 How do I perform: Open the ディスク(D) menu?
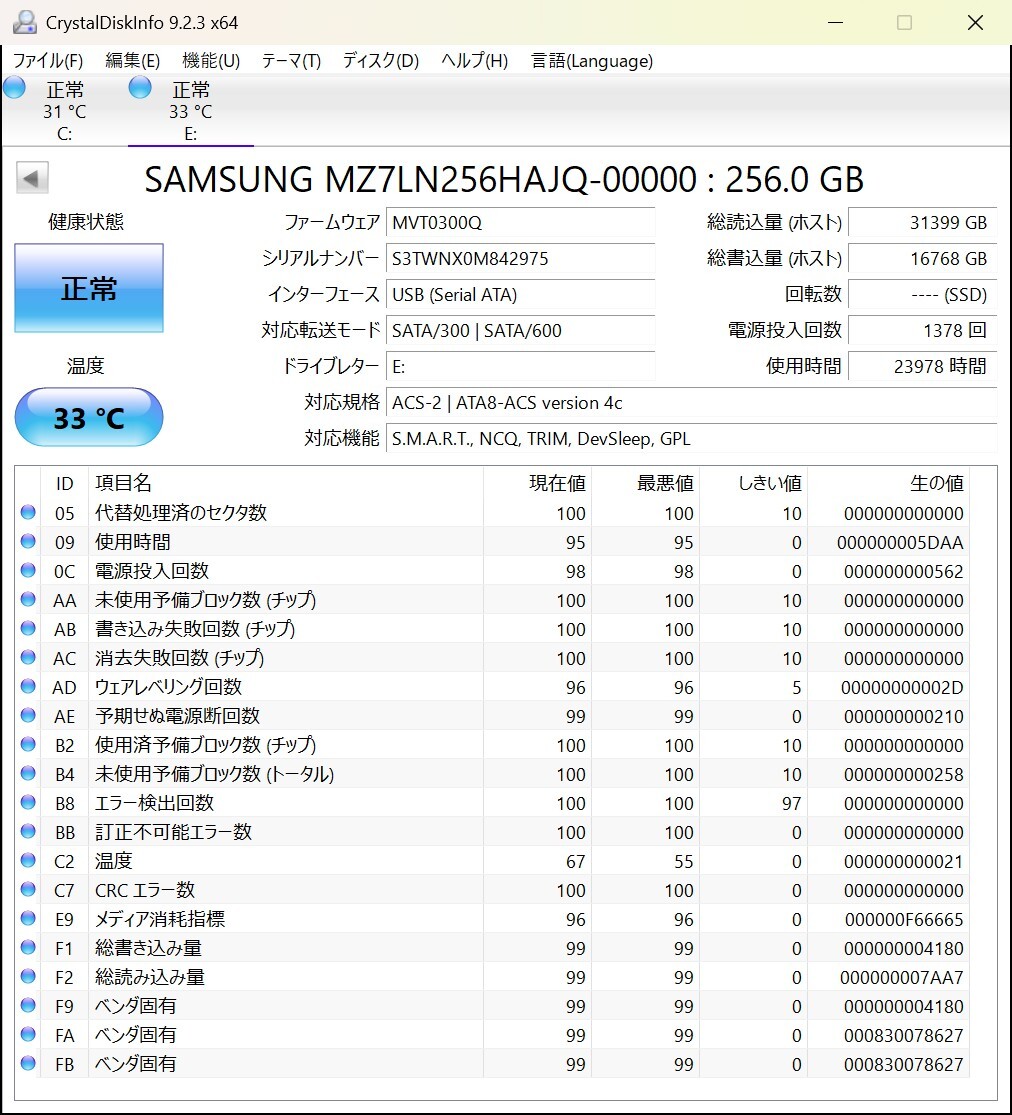(x=380, y=61)
